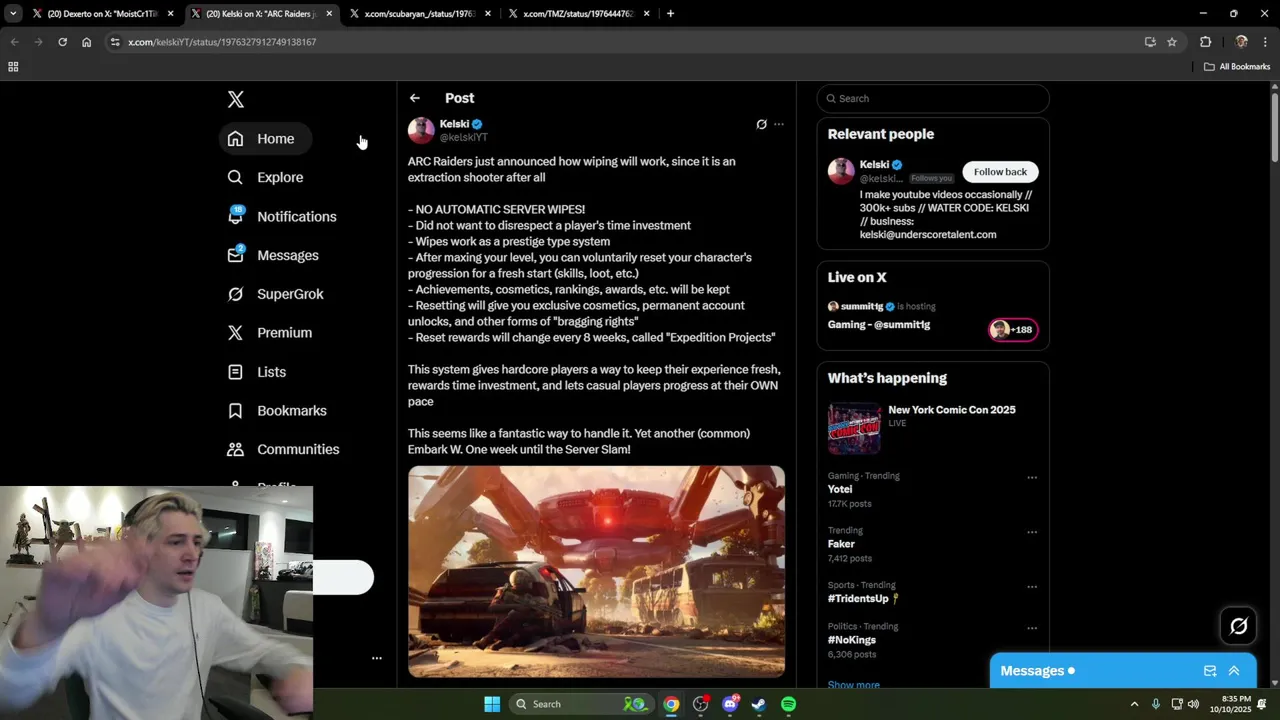Screen dimensions: 1280x720
Task: Open the summit1g live Gaming broadcast
Action: coord(879,325)
